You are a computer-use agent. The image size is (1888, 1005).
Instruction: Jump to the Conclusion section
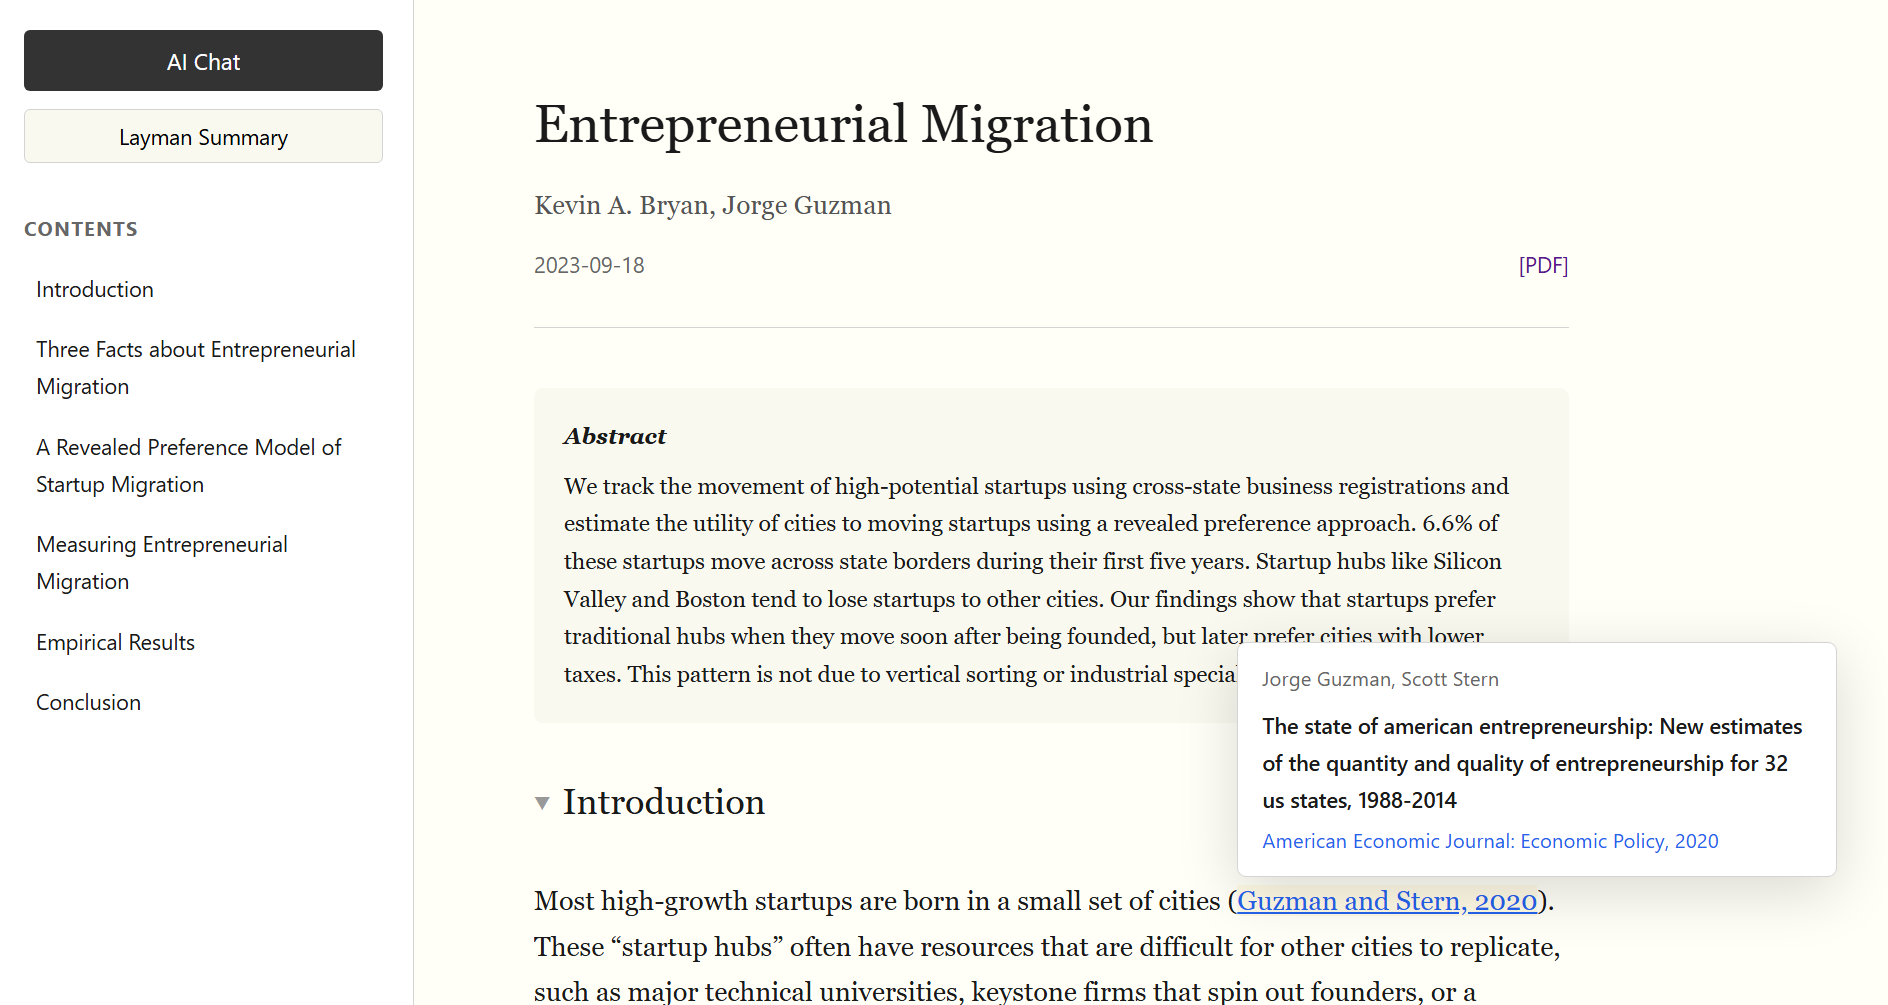[88, 703]
